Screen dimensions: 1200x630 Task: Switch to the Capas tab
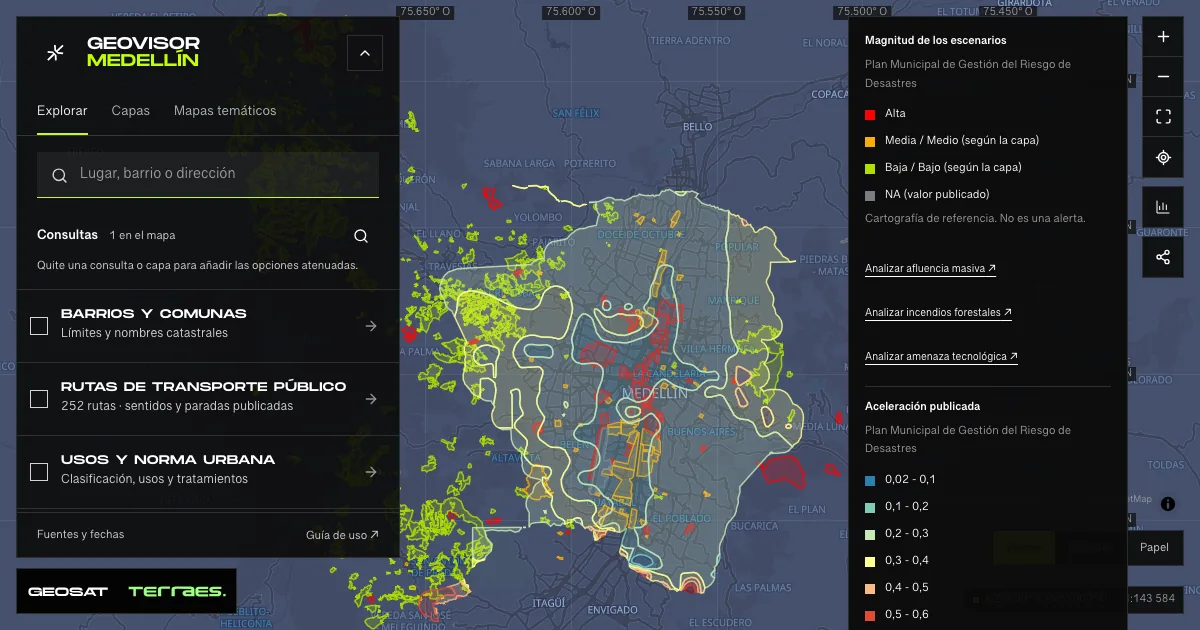coord(130,111)
